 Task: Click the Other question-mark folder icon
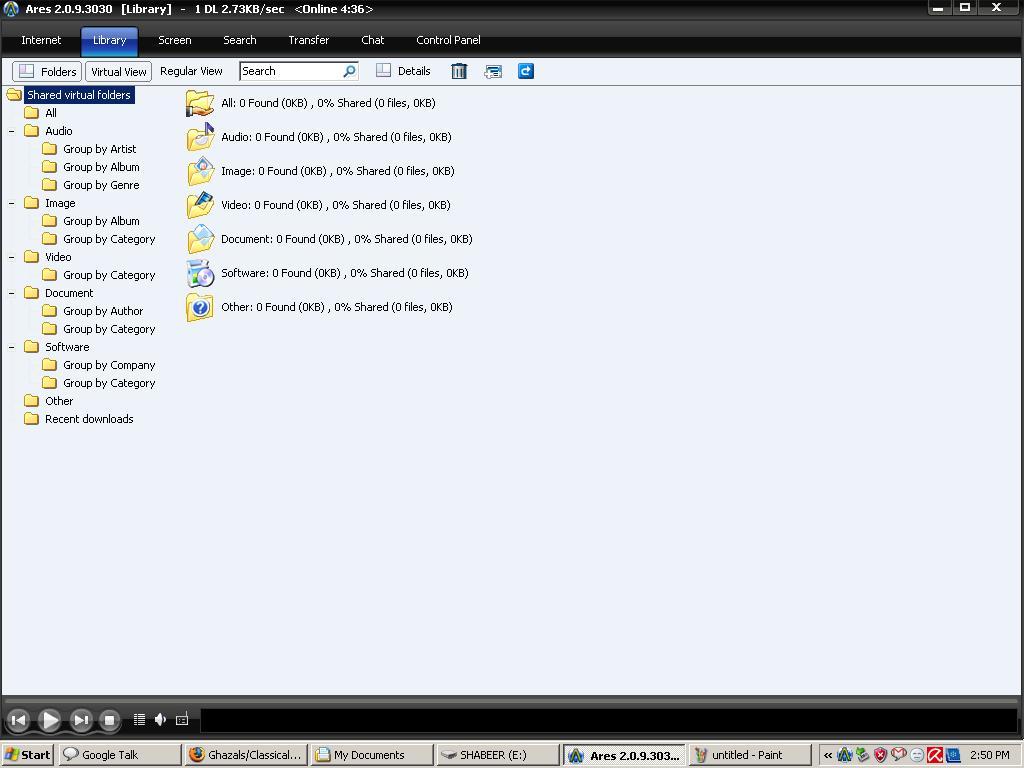coord(200,307)
